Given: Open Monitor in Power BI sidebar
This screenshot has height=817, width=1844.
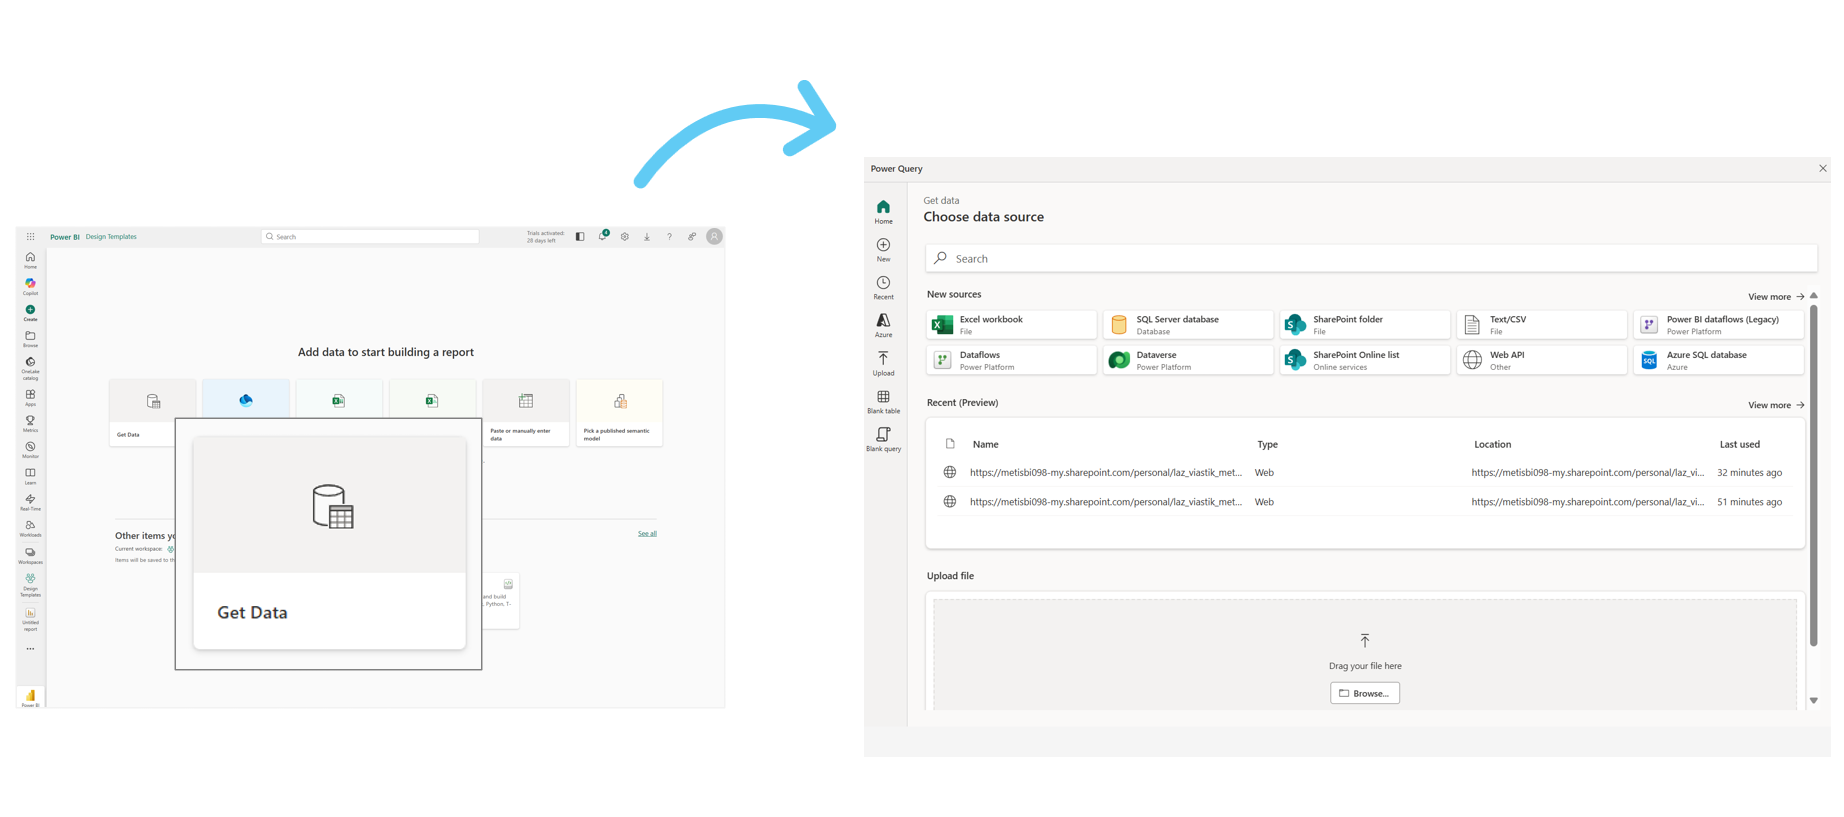Looking at the screenshot, I should pos(30,450).
